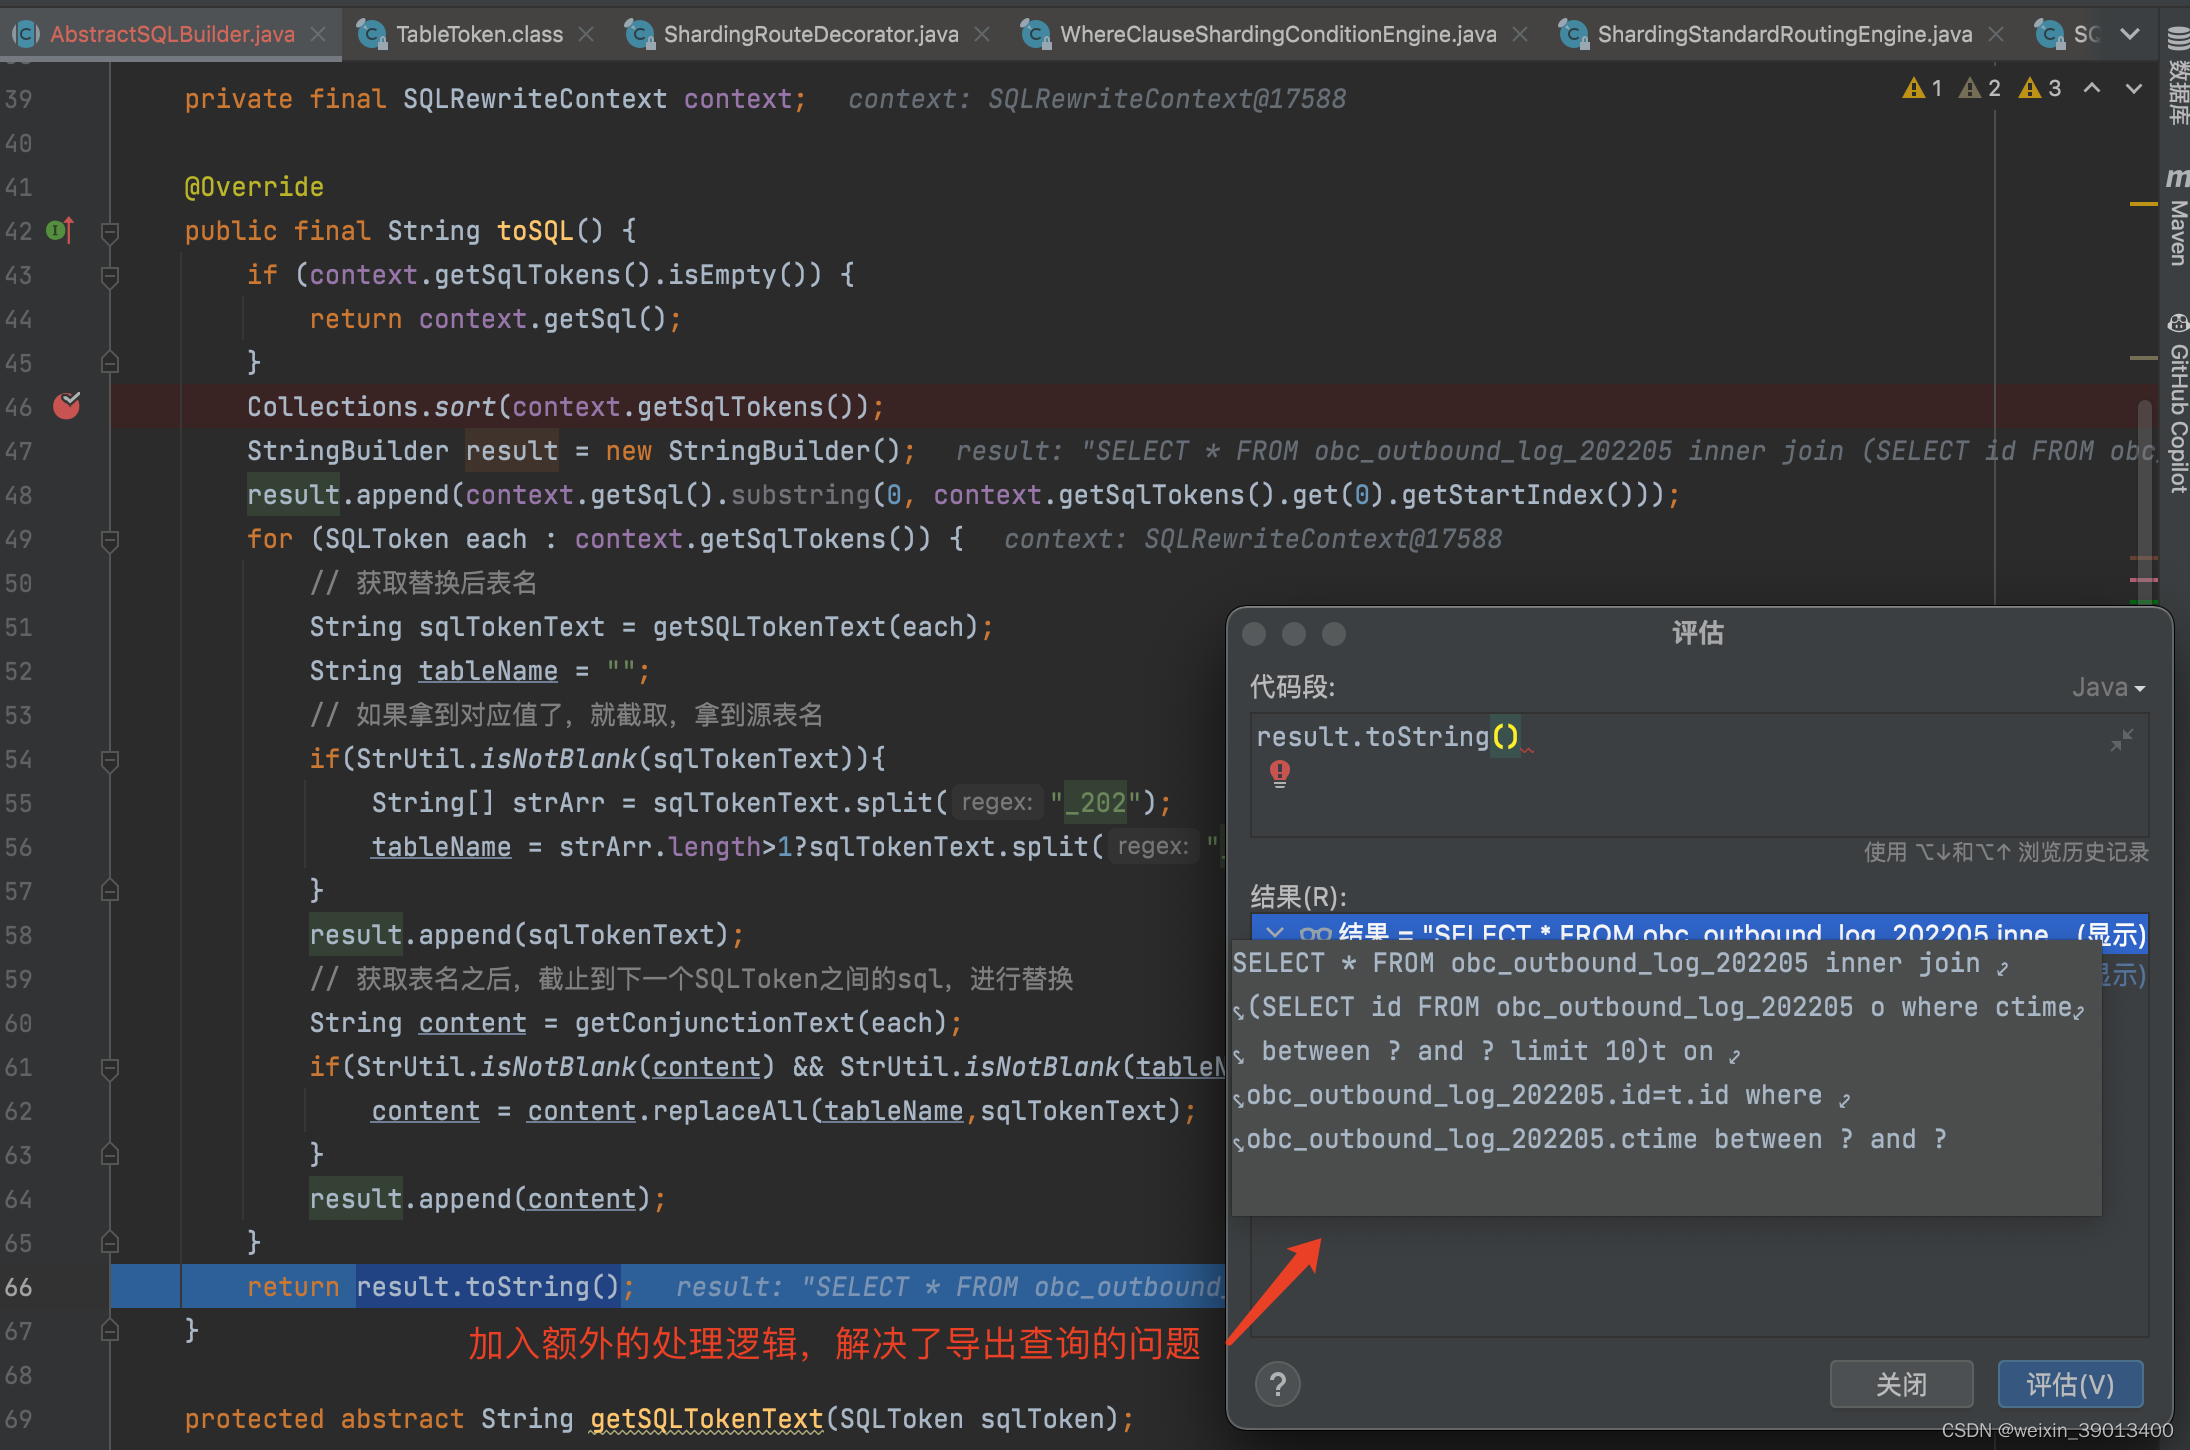Click the (显示) view link in result row
Image resolution: width=2190 pixels, height=1450 pixels.
click(x=2110, y=934)
